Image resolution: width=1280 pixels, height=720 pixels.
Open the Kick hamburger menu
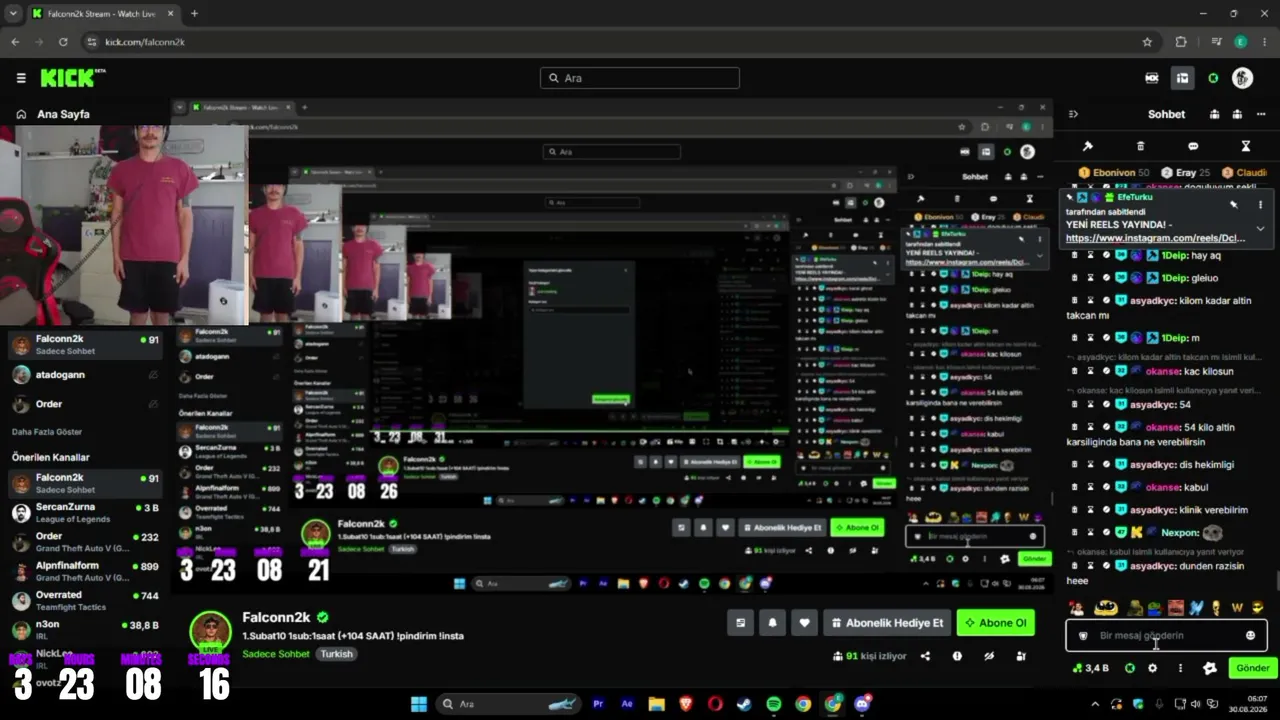coord(21,78)
